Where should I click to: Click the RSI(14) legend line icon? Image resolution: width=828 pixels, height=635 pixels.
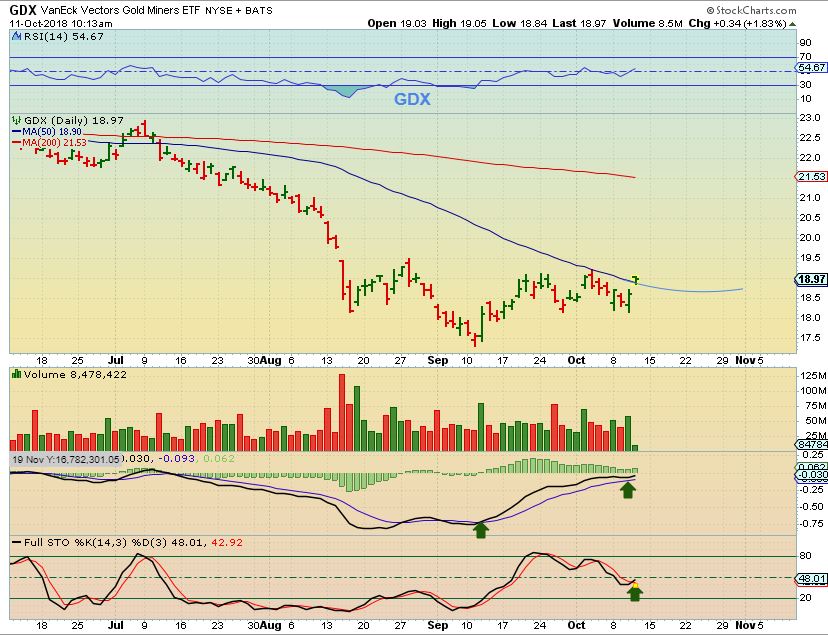click(x=16, y=36)
